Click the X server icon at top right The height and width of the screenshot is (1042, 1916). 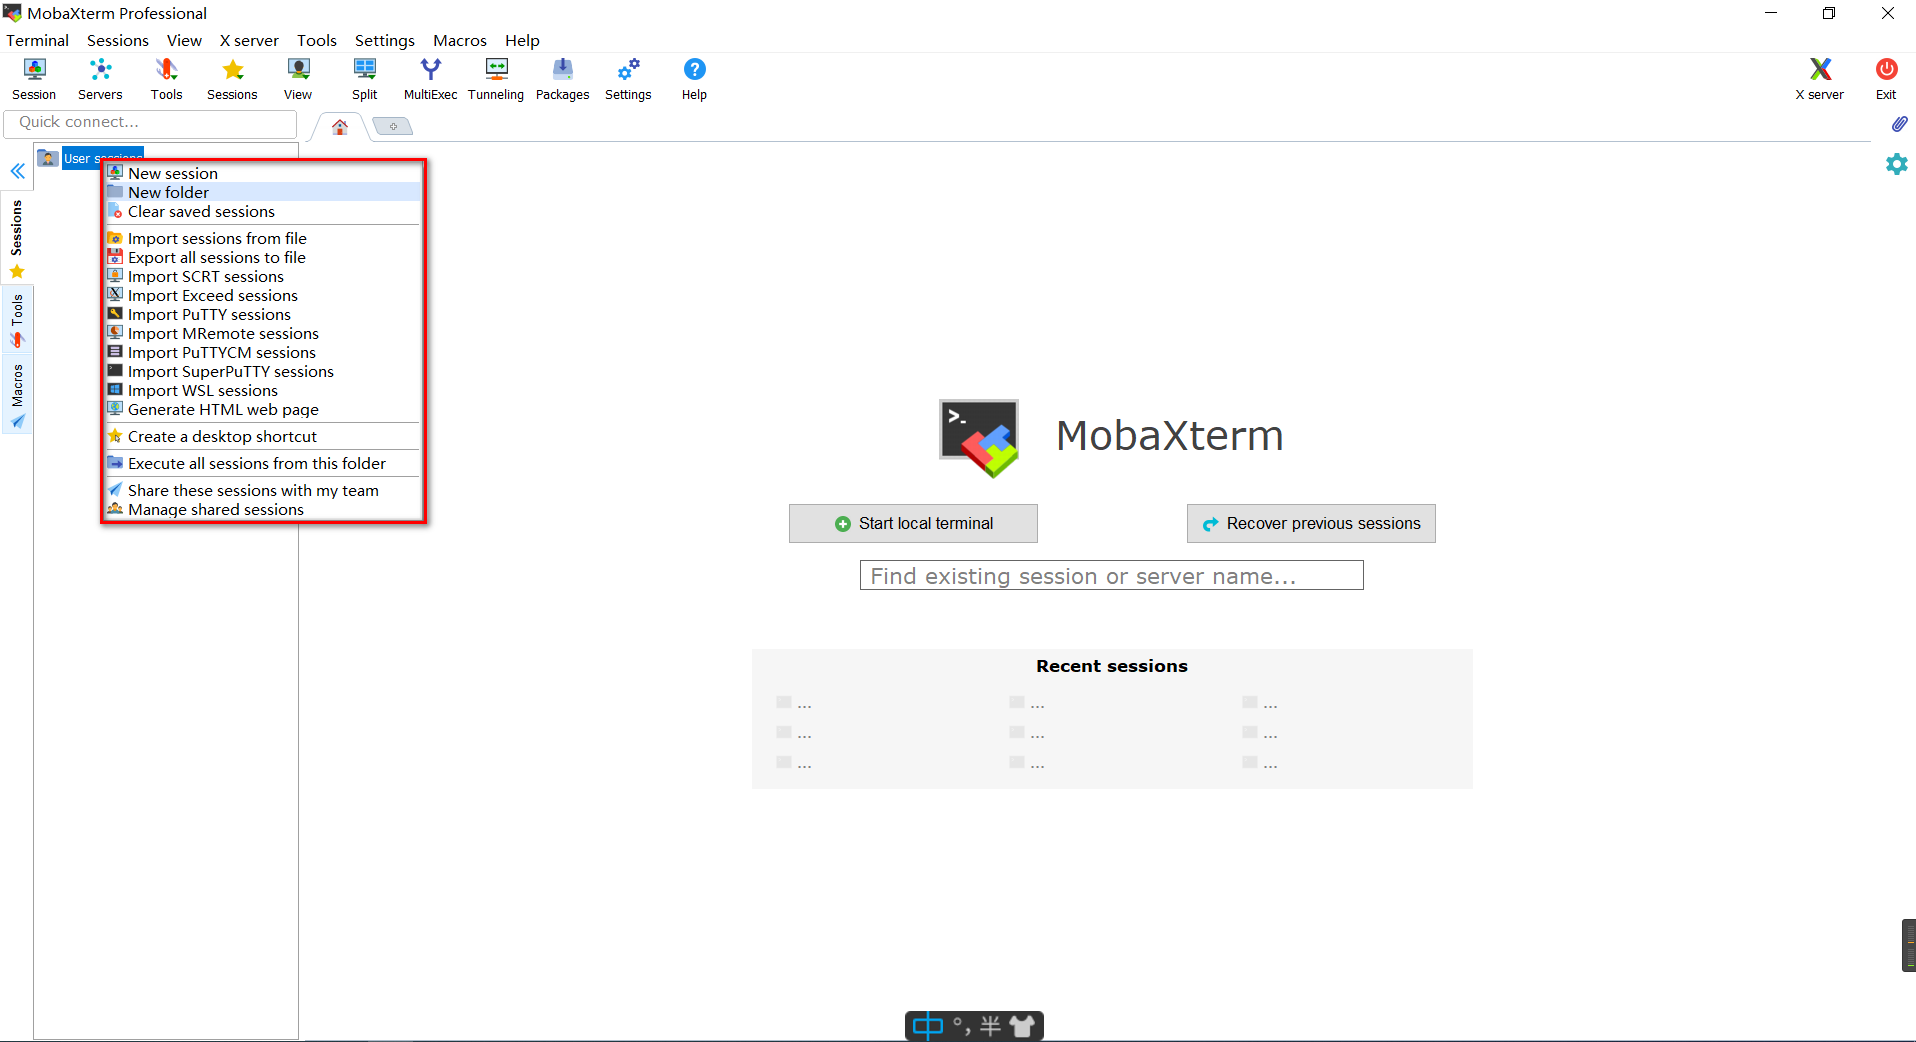click(x=1819, y=78)
